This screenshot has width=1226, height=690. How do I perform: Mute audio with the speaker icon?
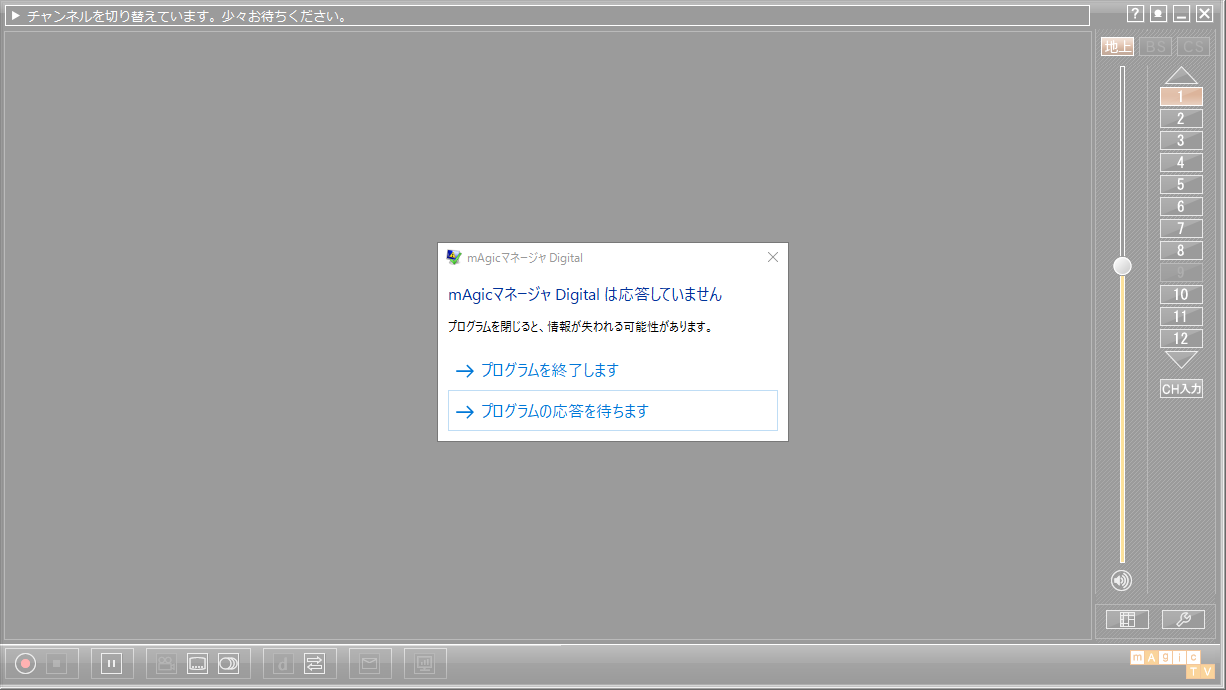[1121, 580]
